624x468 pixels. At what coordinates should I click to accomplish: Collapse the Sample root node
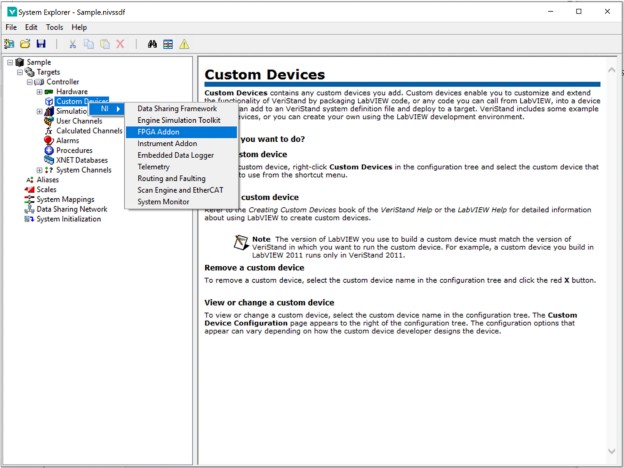10,62
